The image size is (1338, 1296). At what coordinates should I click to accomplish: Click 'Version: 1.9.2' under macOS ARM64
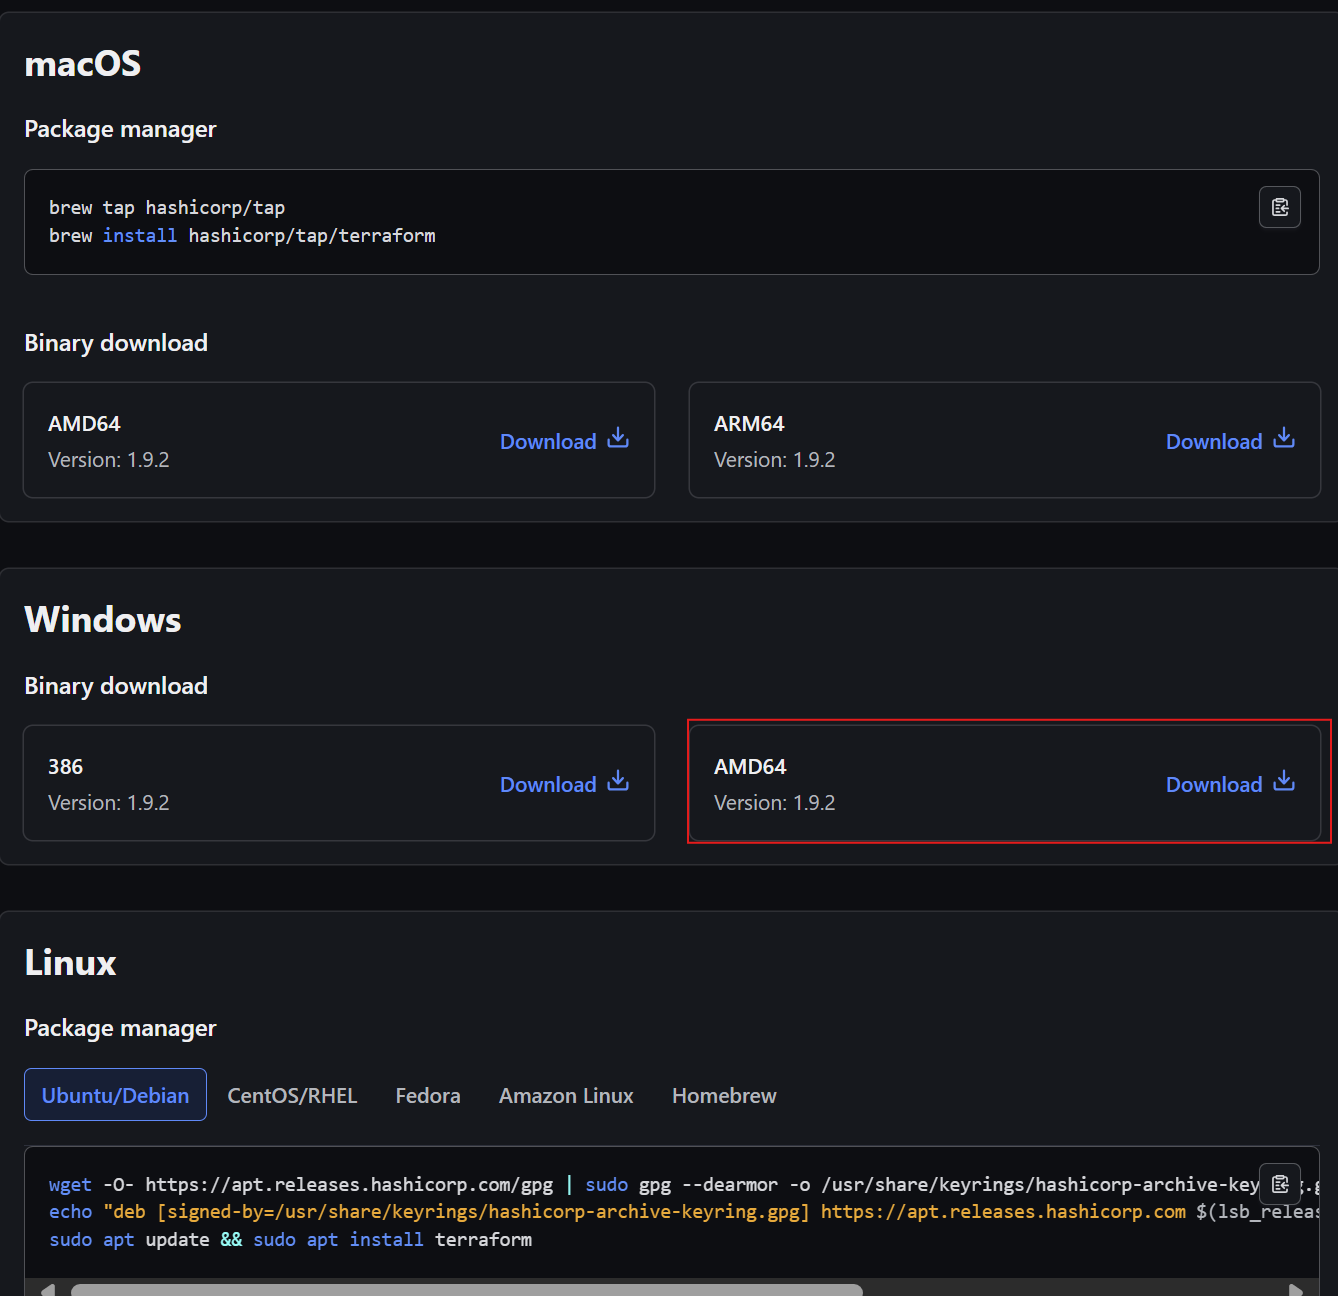(x=774, y=460)
